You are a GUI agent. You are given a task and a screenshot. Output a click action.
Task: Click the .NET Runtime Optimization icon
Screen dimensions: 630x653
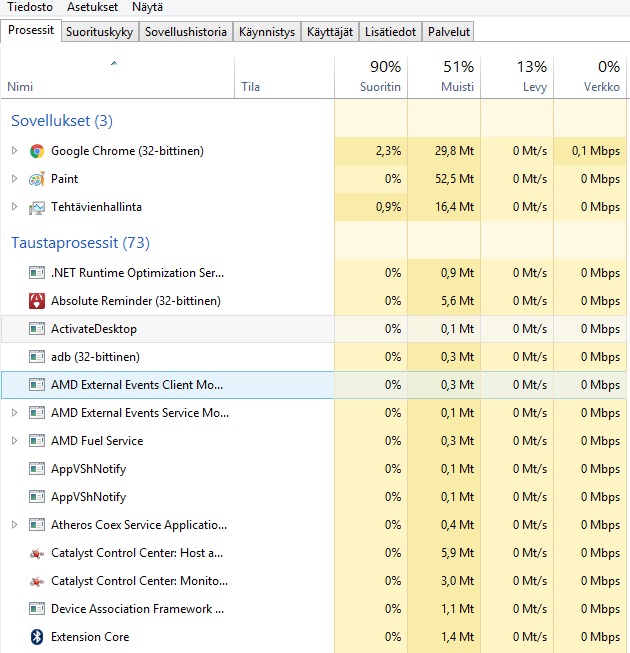pyautogui.click(x=37, y=273)
